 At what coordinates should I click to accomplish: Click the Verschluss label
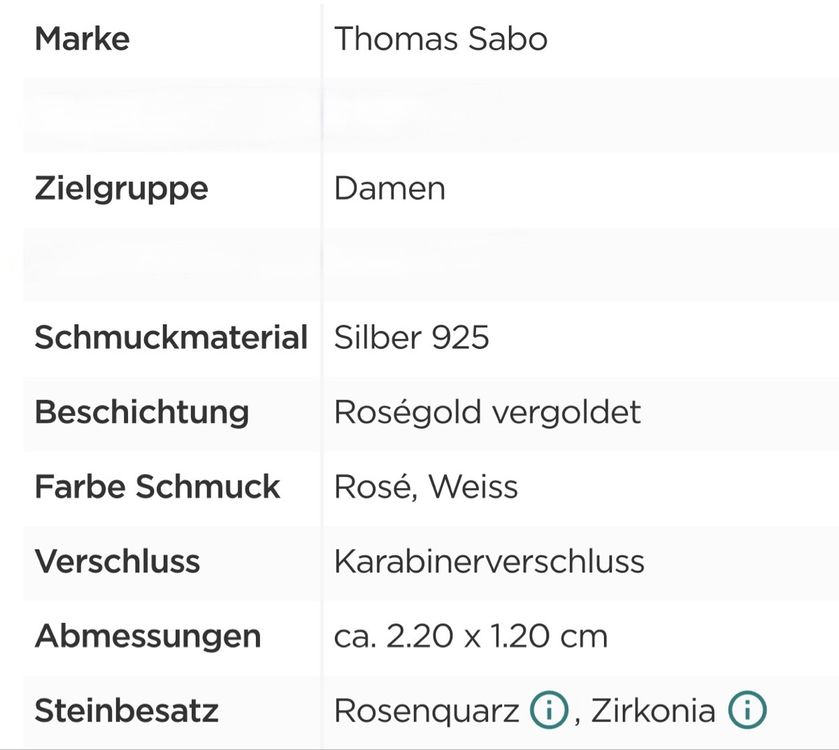(117, 562)
